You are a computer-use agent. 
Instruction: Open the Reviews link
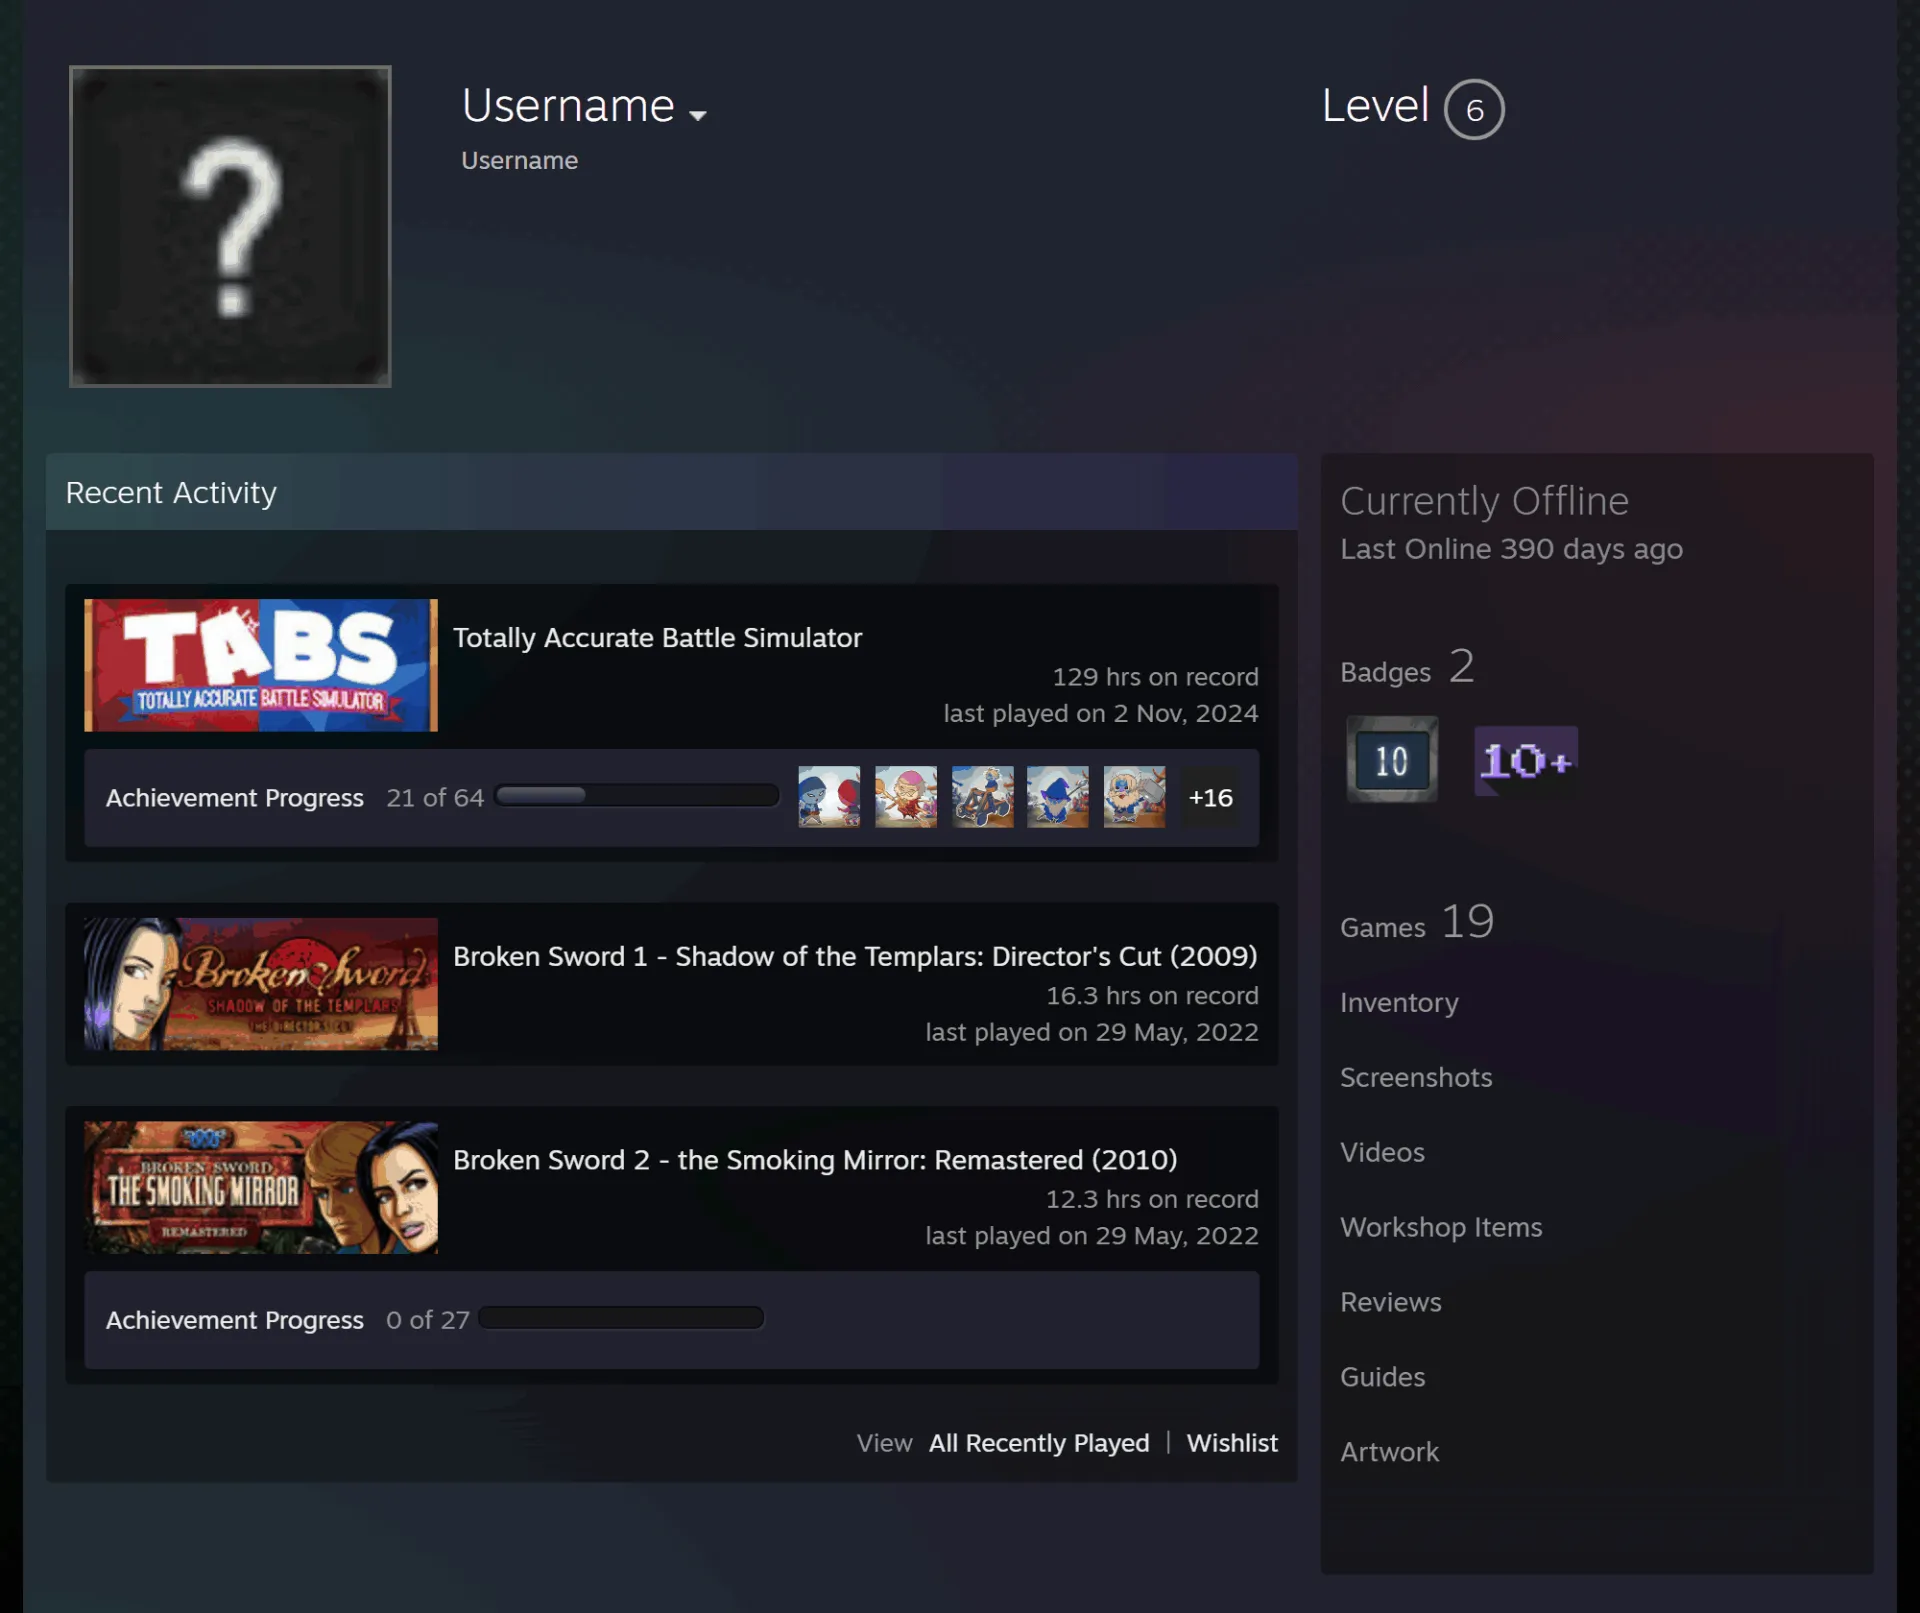1390,1302
